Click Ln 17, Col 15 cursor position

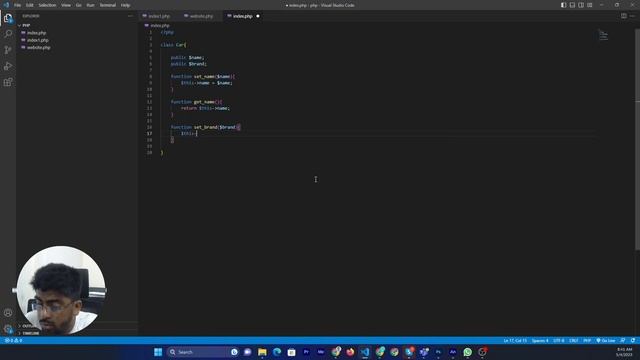tap(515, 340)
